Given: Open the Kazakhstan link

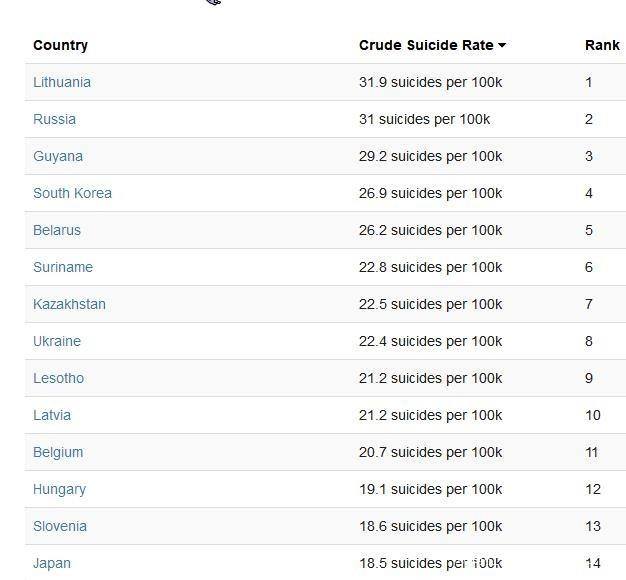Looking at the screenshot, I should pos(69,304).
